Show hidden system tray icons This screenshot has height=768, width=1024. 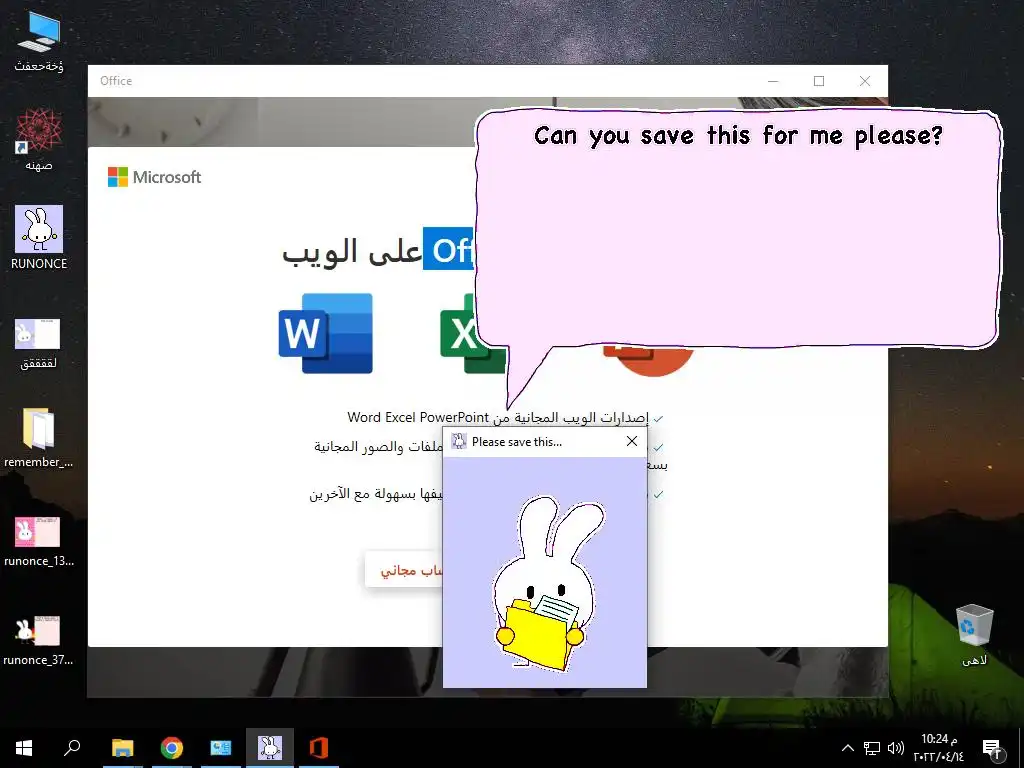tap(848, 748)
